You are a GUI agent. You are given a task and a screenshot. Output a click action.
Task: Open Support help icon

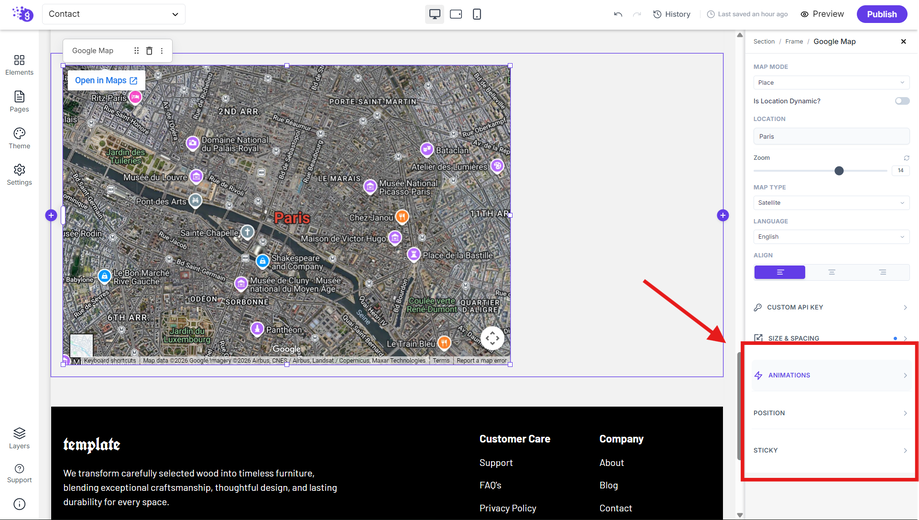(x=19, y=473)
